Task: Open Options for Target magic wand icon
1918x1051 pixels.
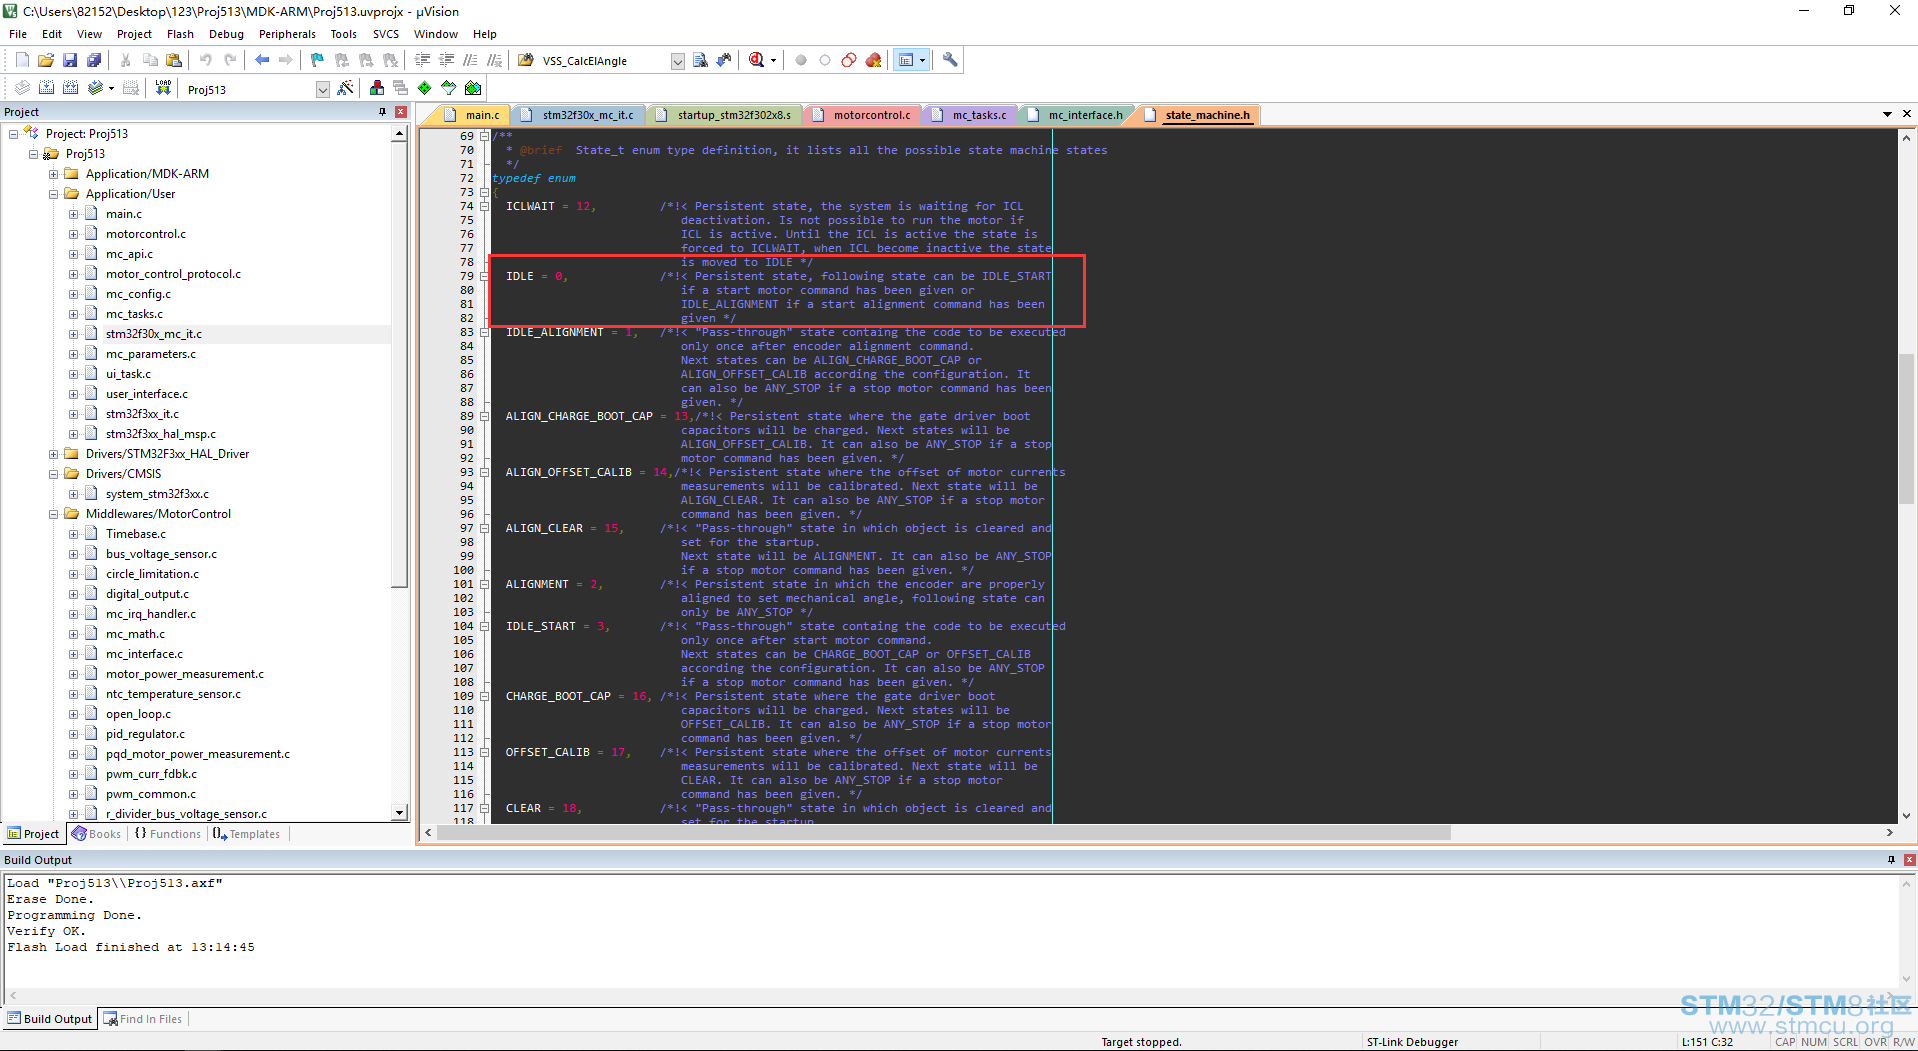Action: click(x=345, y=88)
